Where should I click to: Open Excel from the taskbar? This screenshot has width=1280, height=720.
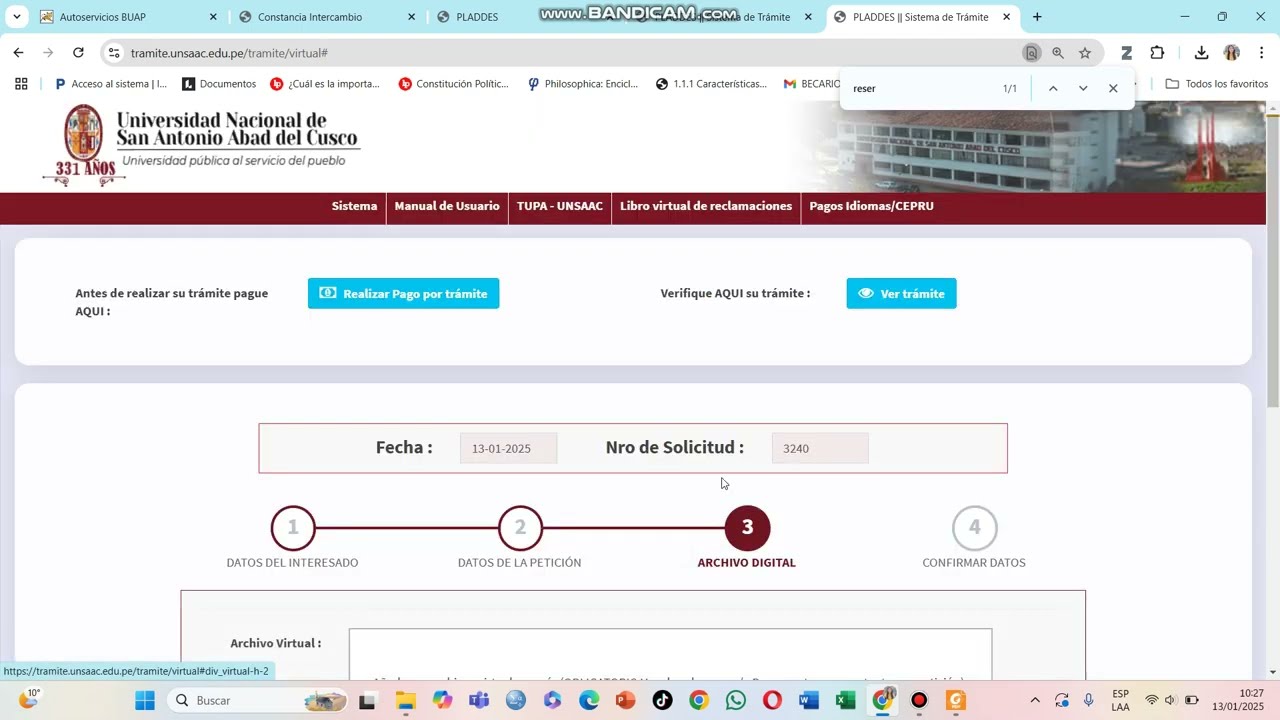tap(845, 700)
